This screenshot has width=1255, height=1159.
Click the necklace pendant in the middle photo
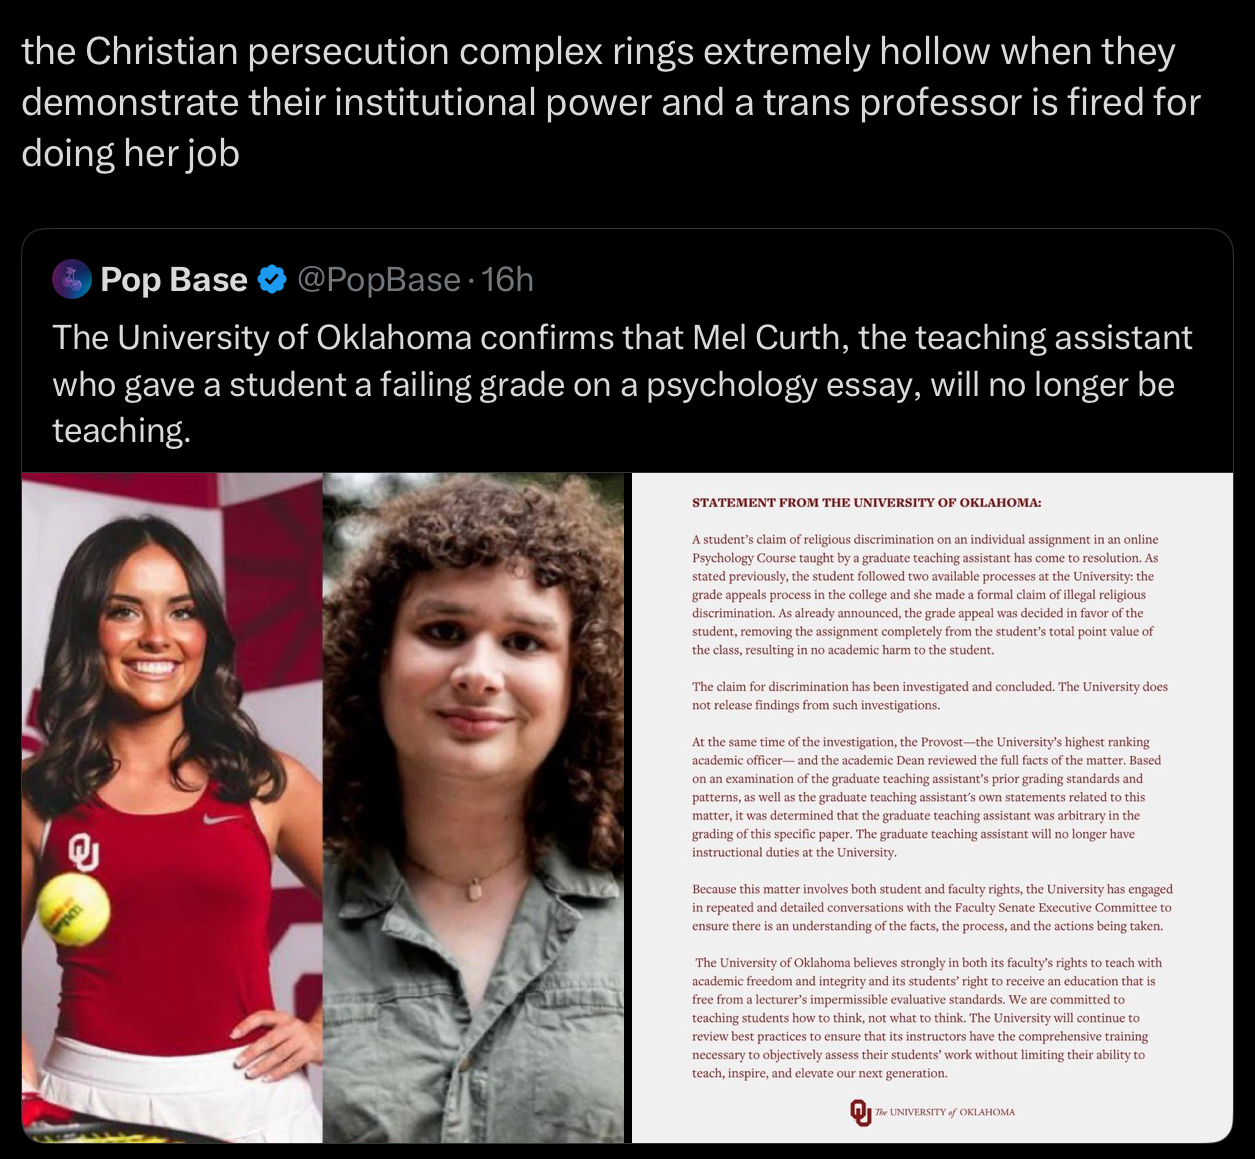[x=475, y=889]
